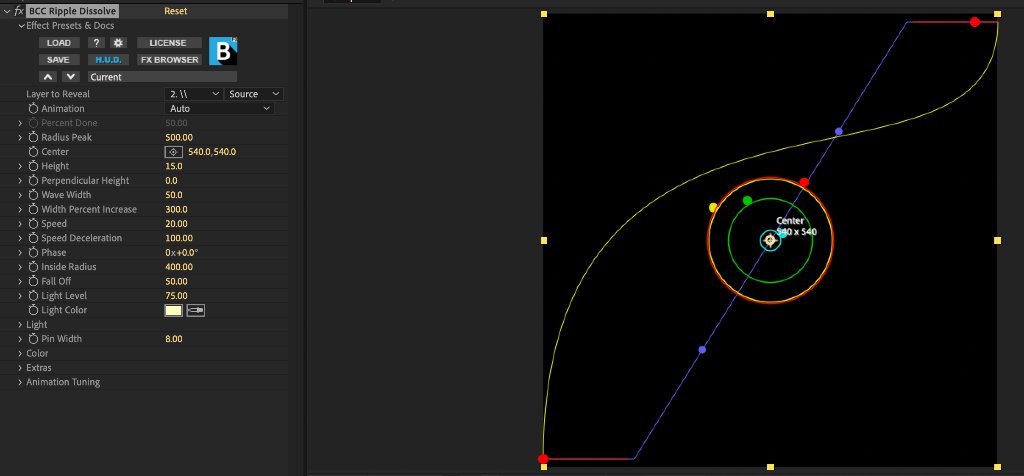Click Light Color eyedropper icon
Screen dimensions: 1024x476
click(196, 310)
